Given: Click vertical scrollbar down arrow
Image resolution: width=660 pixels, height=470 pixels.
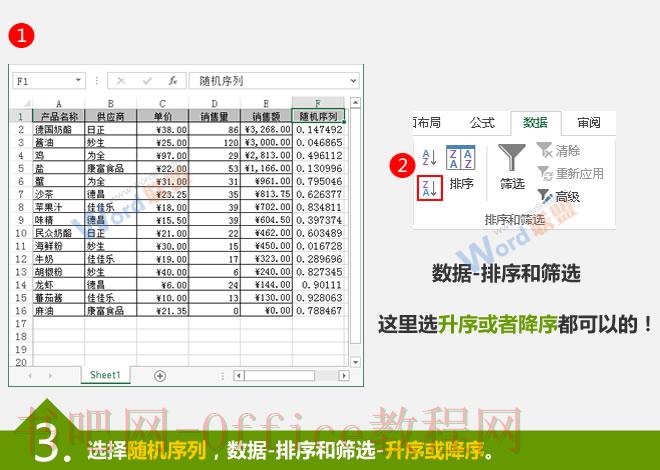Looking at the screenshot, I should tap(355, 362).
